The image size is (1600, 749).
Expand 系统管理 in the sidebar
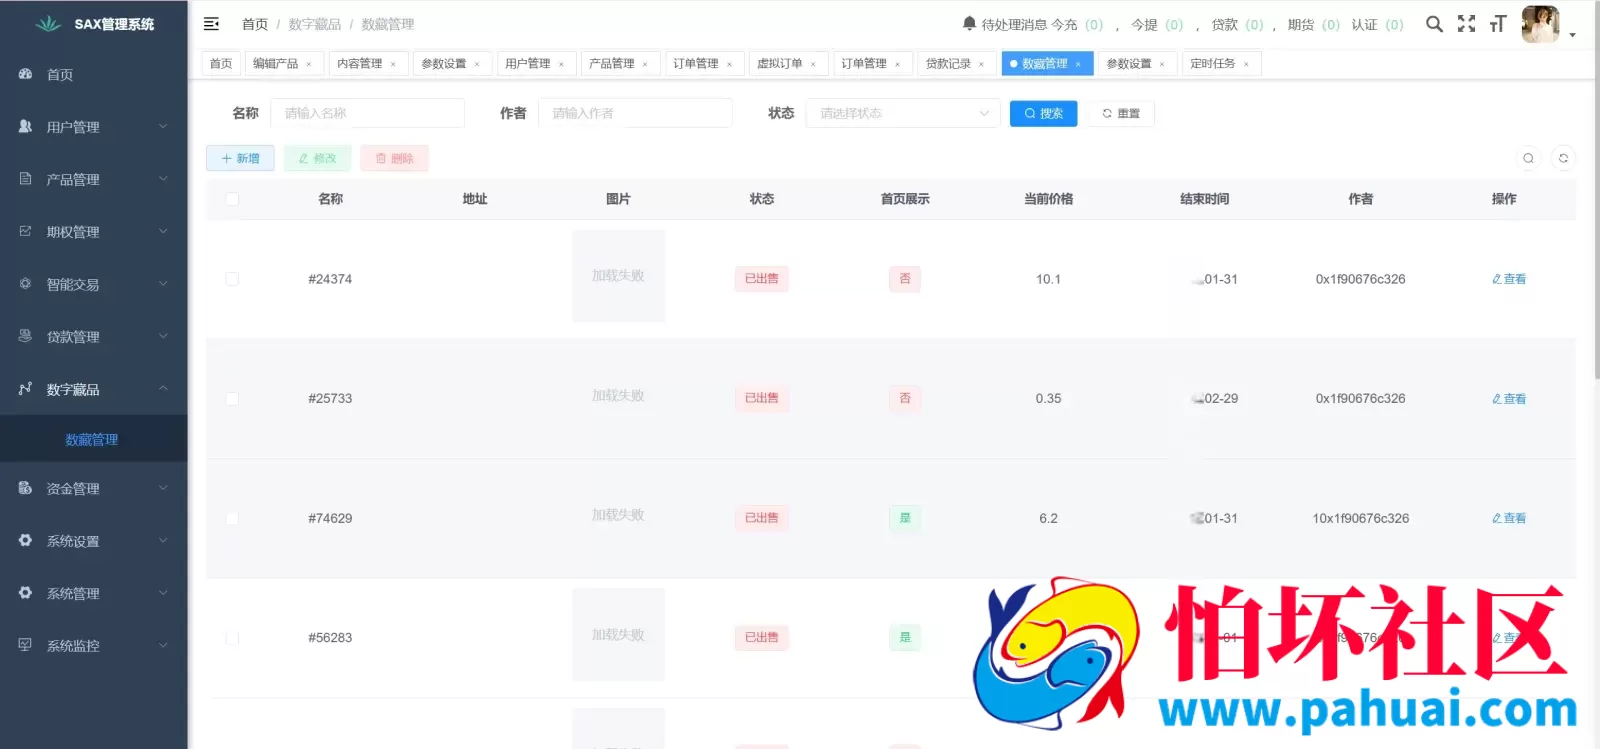94,593
